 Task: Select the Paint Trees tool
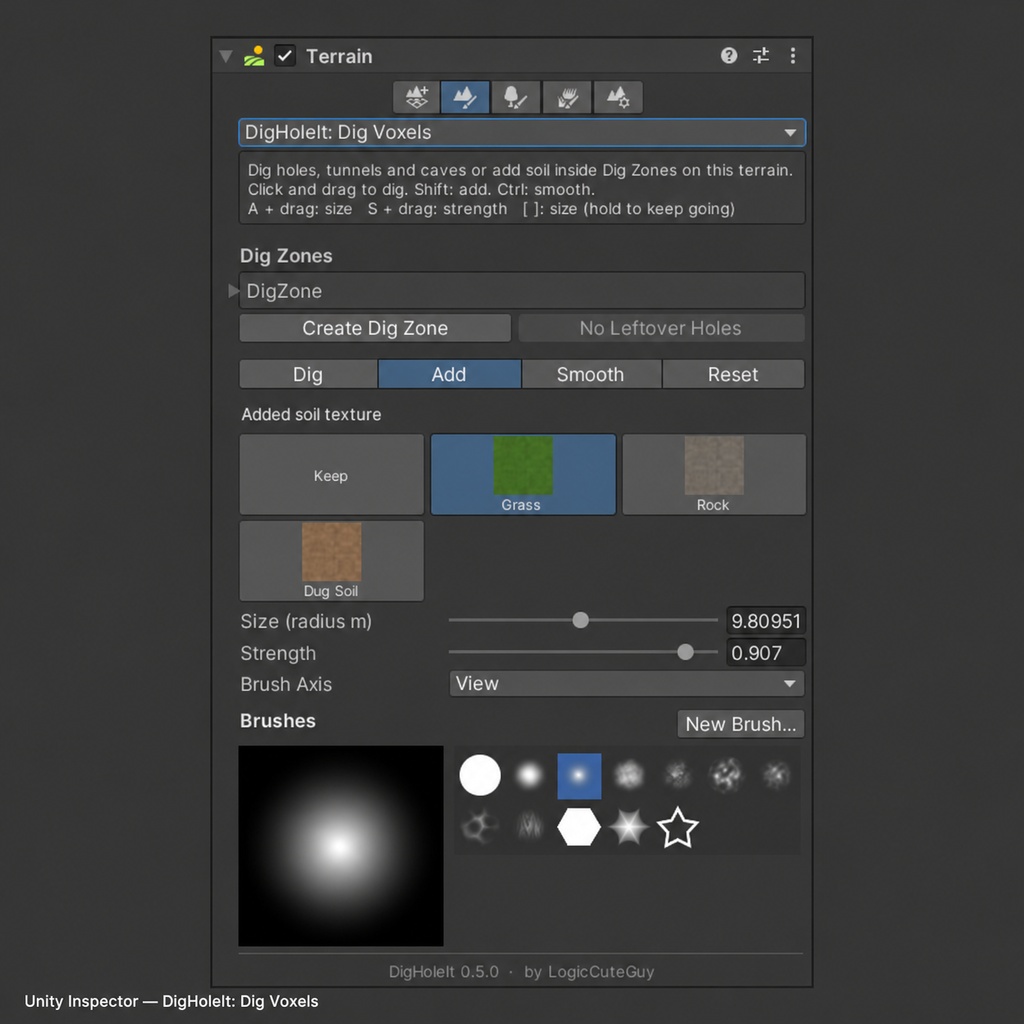[x=515, y=97]
